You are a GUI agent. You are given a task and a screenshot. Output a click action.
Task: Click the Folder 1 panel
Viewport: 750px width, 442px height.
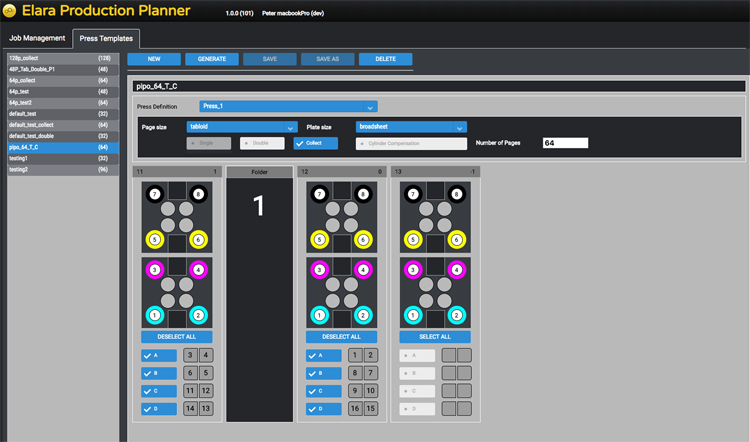tap(259, 294)
